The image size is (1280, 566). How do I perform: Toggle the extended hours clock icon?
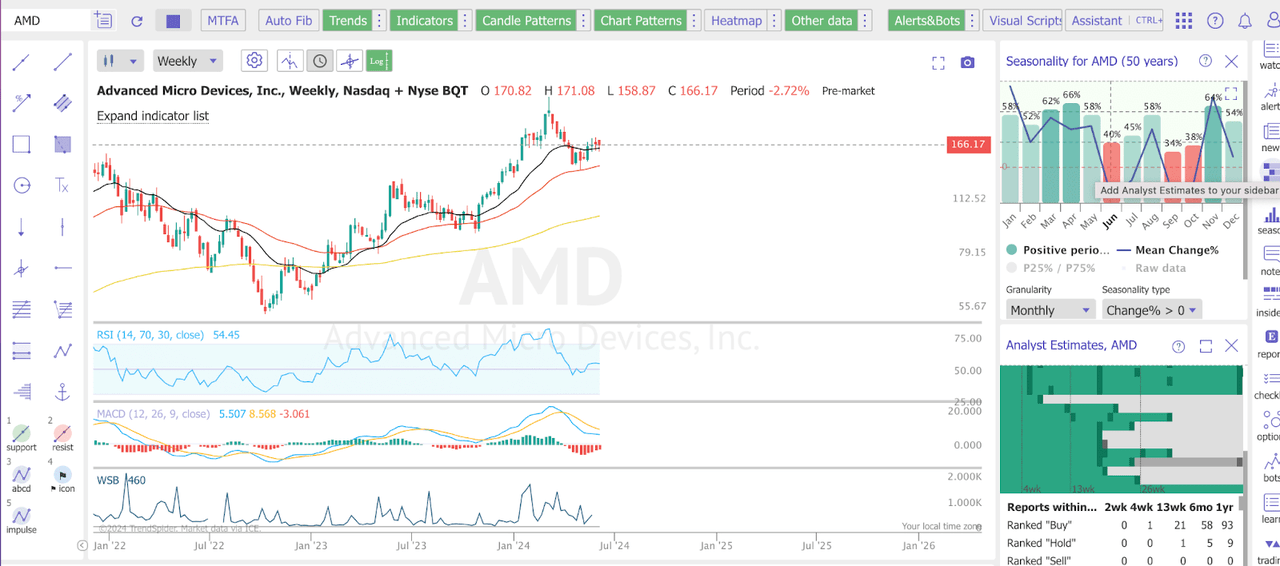point(319,61)
